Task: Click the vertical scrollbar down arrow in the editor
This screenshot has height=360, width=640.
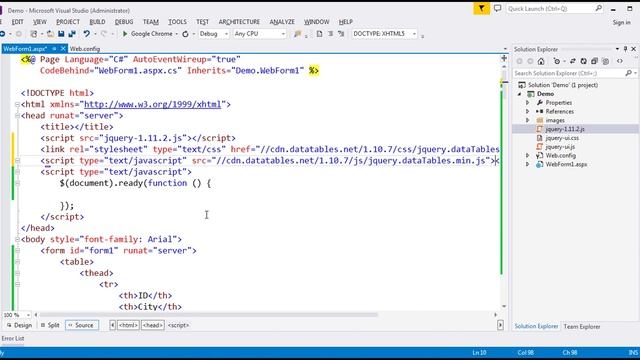Action: click(x=504, y=306)
